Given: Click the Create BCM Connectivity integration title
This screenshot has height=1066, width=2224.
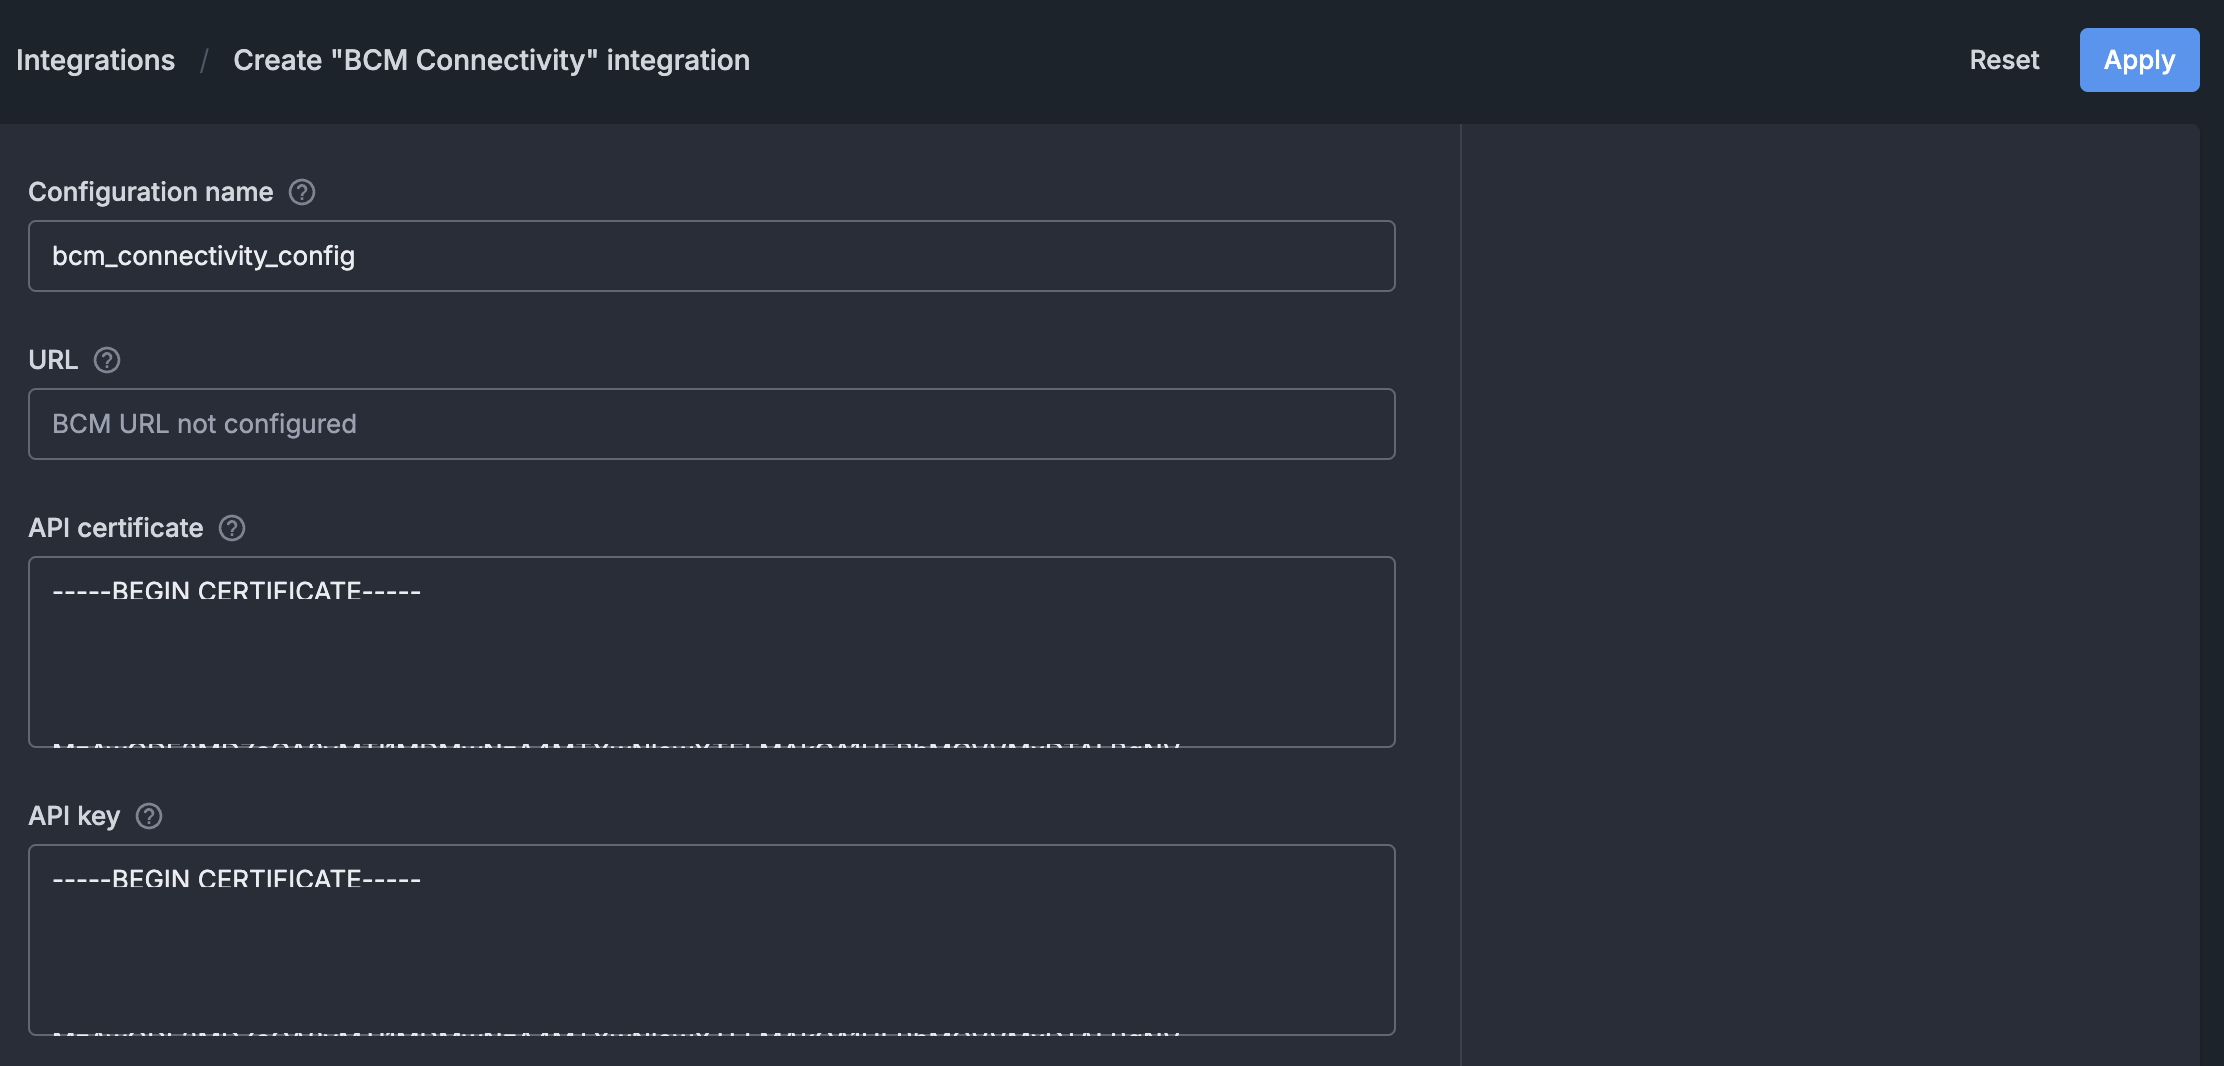Looking at the screenshot, I should coord(491,60).
